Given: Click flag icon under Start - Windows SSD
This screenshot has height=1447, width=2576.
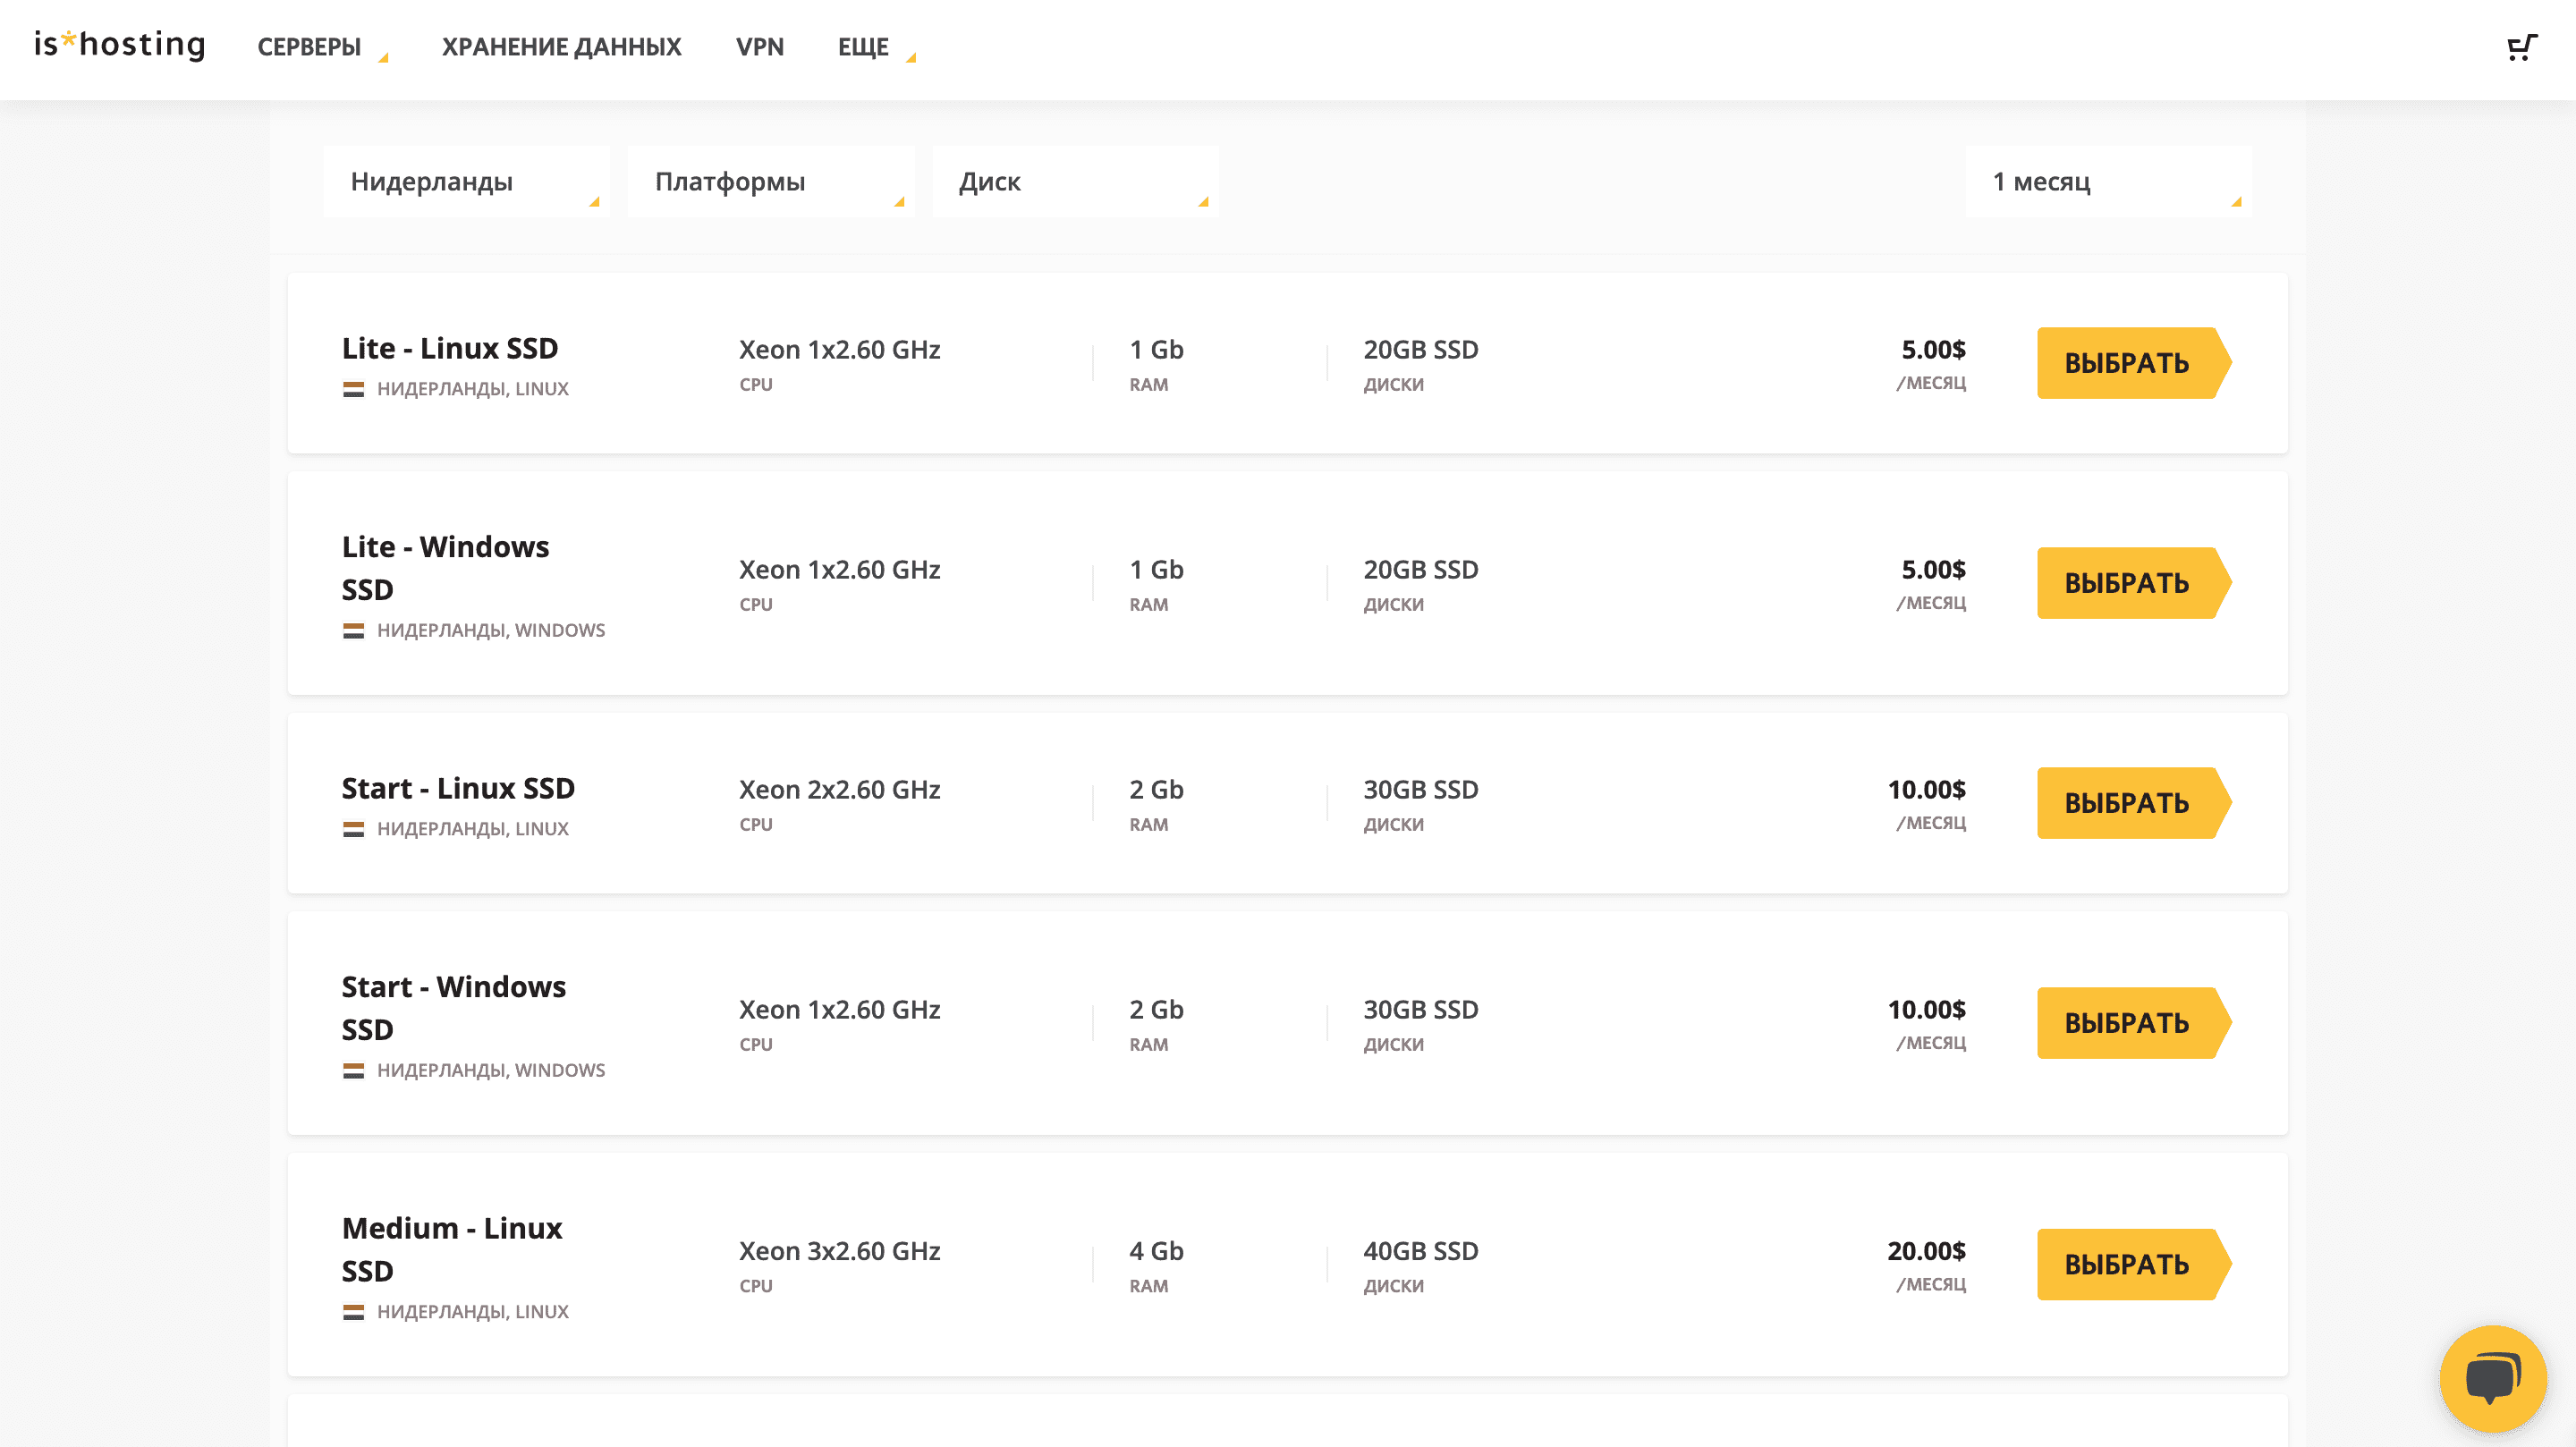Looking at the screenshot, I should point(353,1071).
